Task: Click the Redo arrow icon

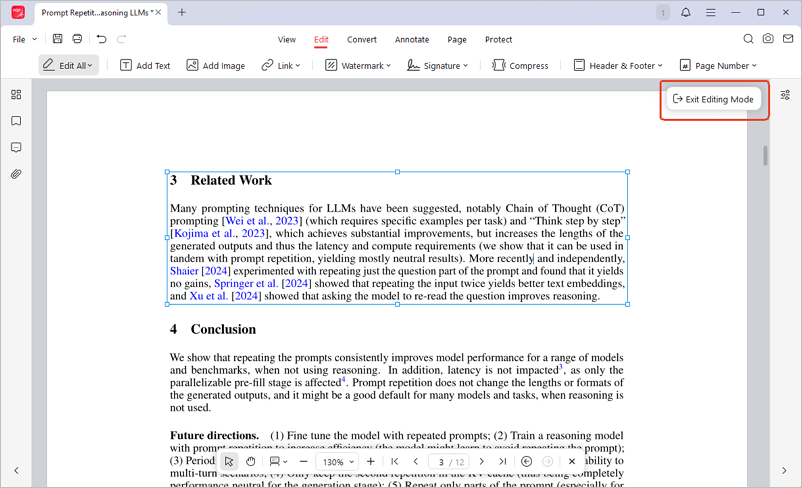Action: (121, 39)
